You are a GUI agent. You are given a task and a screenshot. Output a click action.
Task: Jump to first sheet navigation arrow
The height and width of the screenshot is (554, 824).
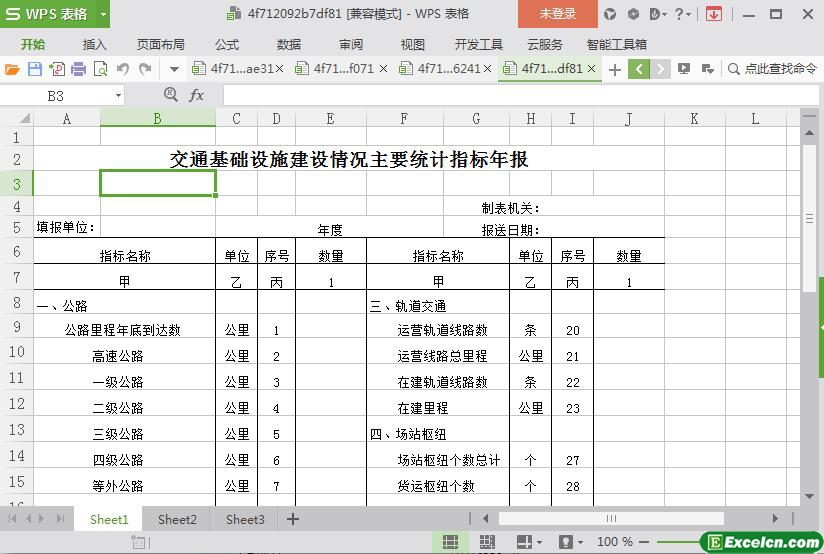click(x=13, y=519)
